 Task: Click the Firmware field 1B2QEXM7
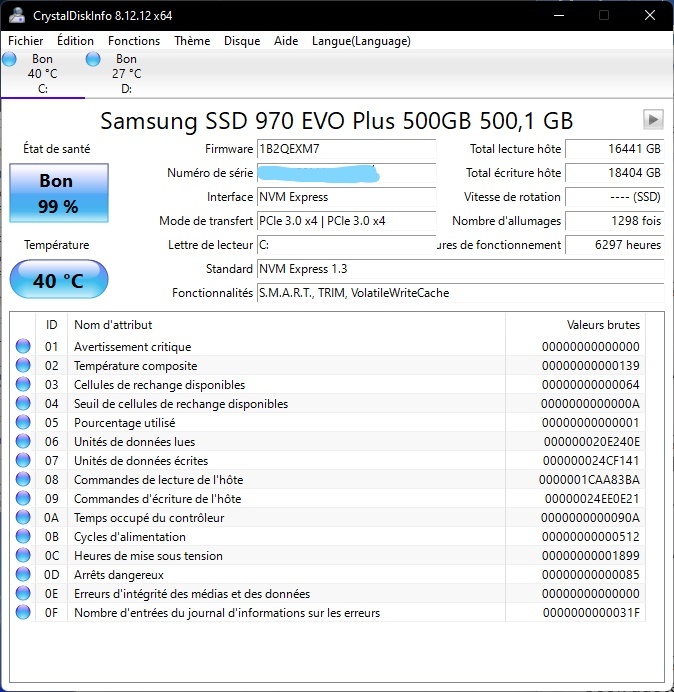[346, 149]
